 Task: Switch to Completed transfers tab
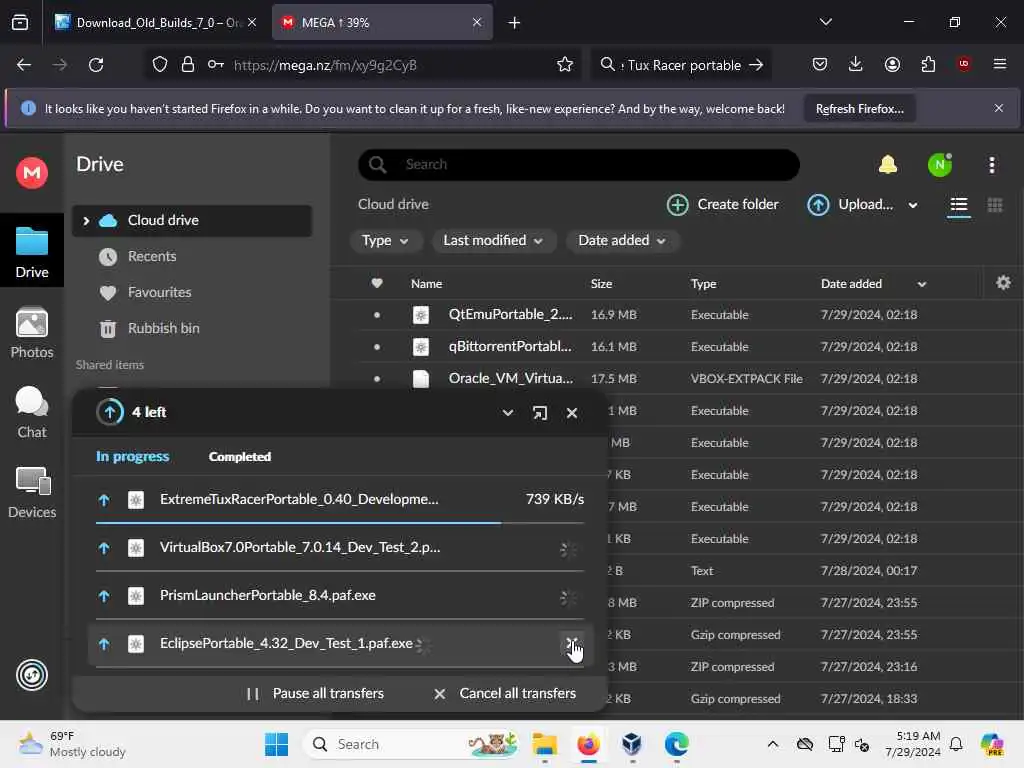coord(240,456)
